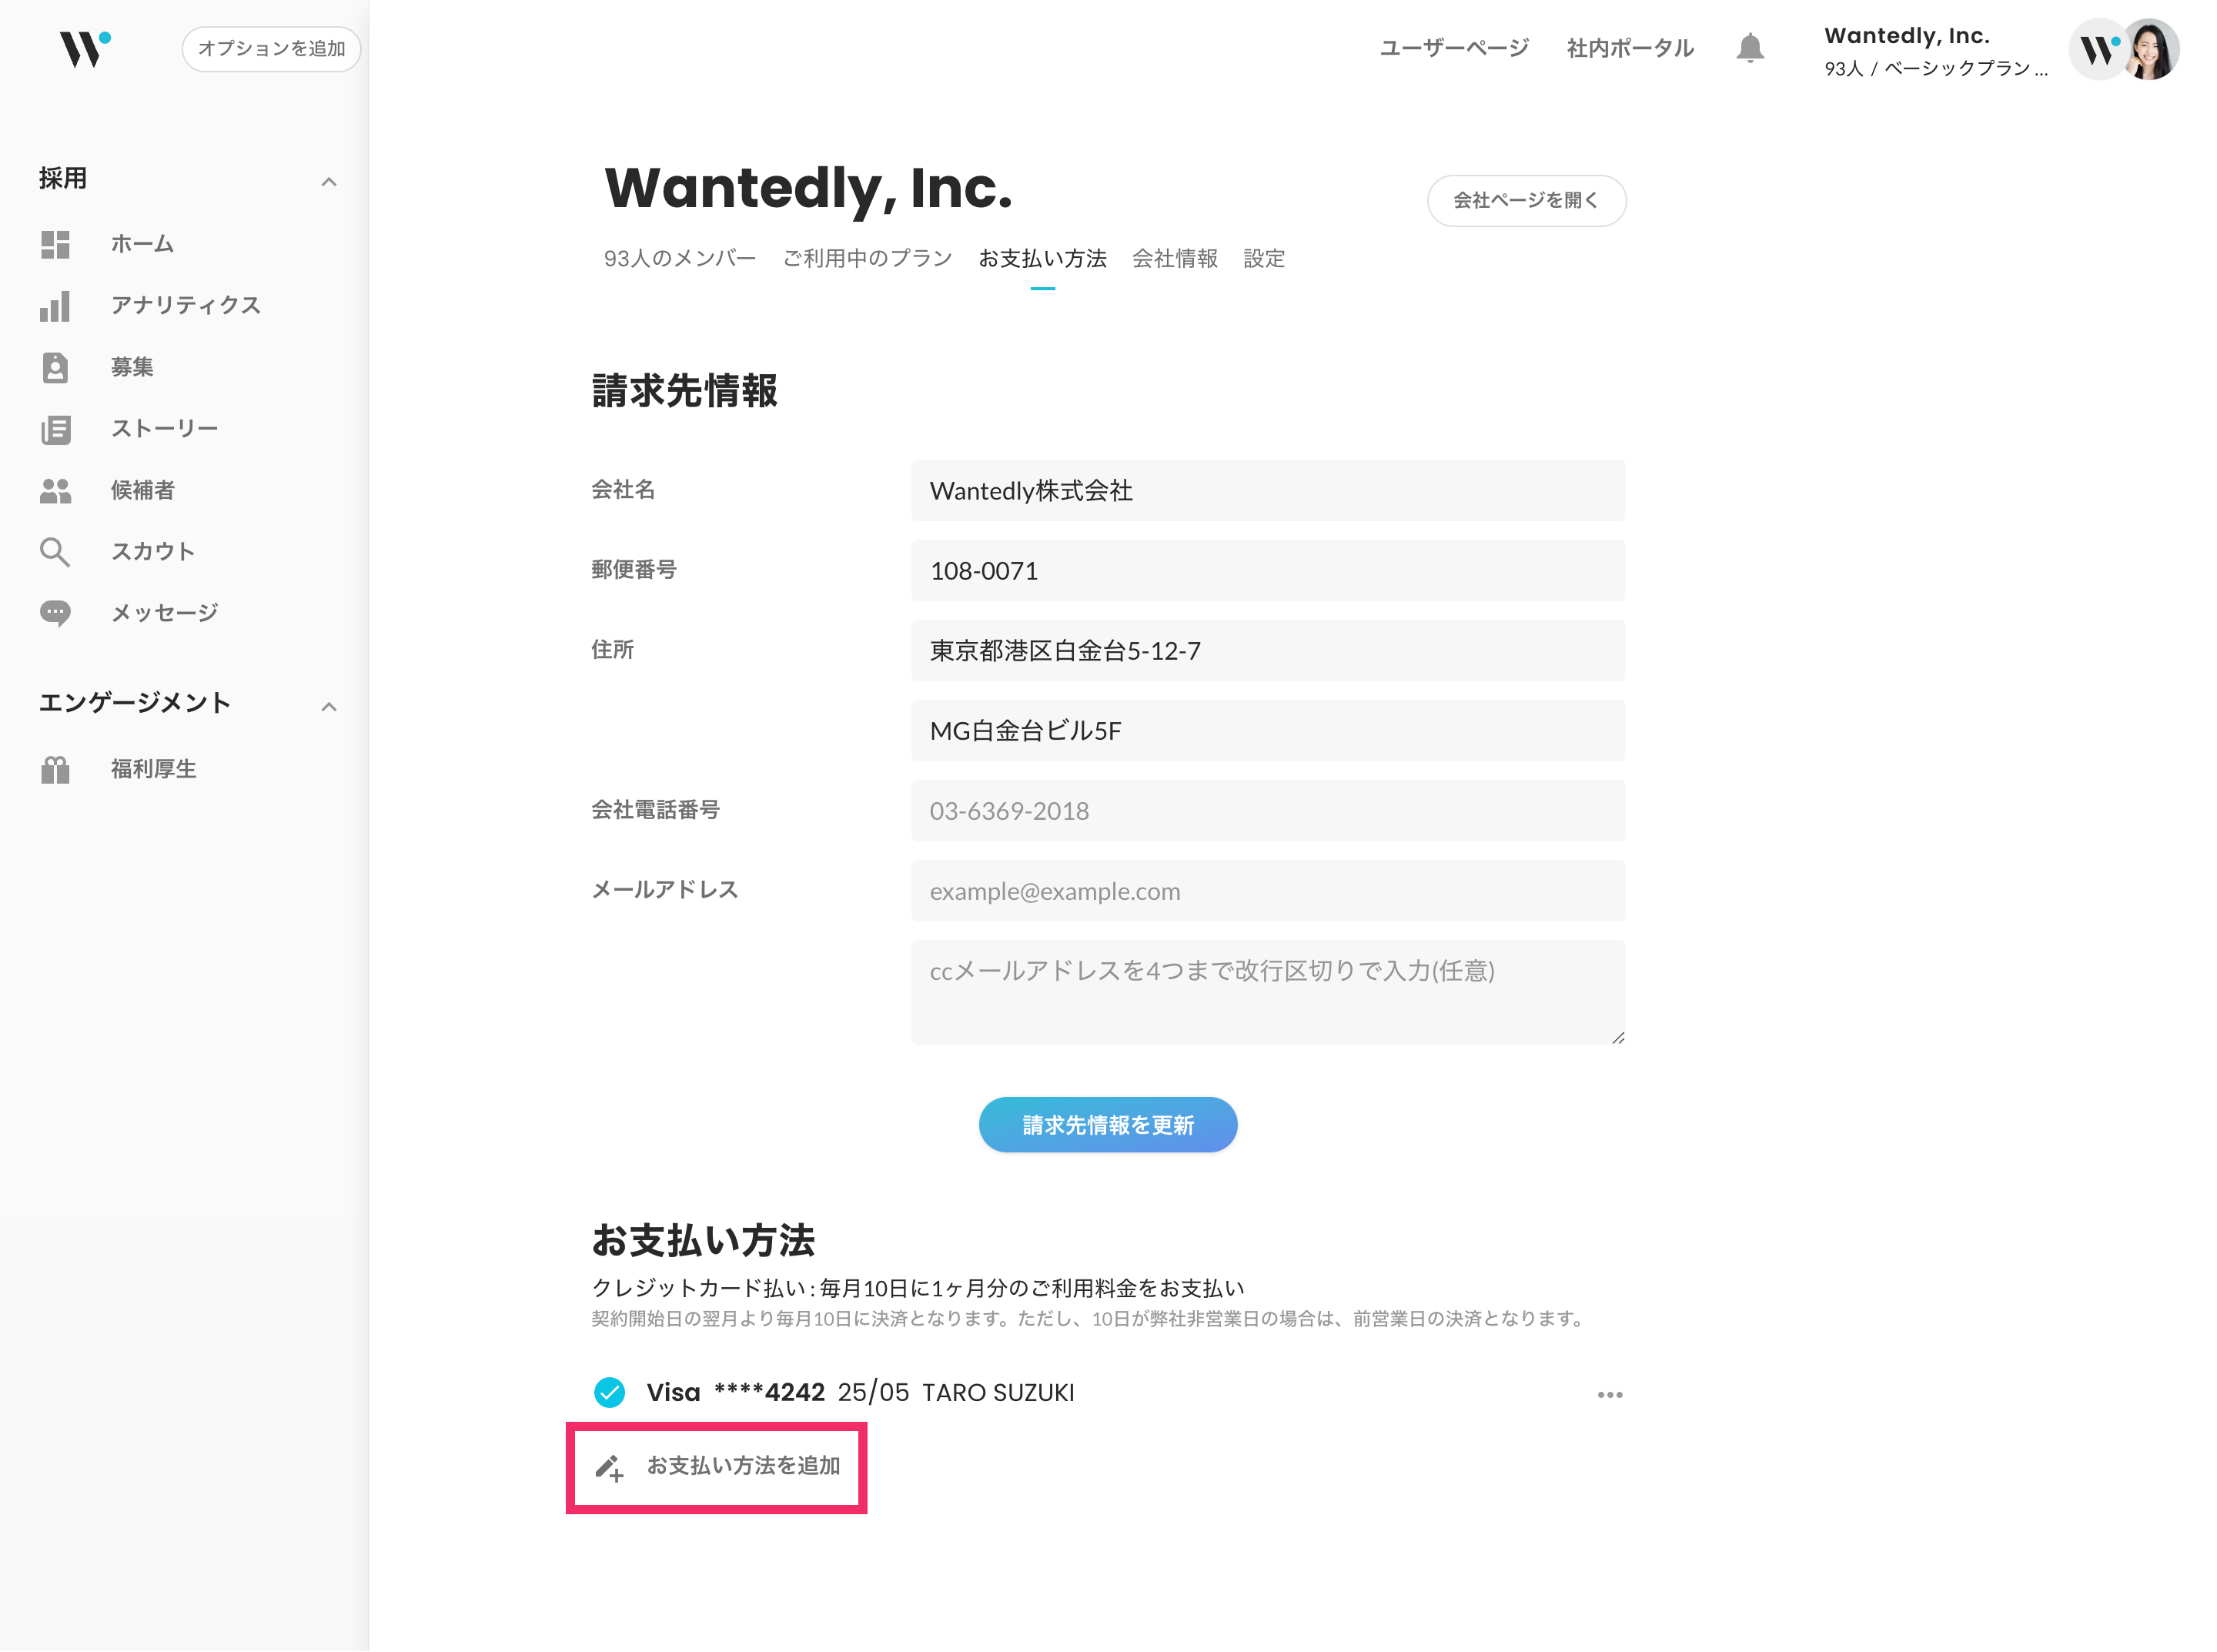Grab the cc textarea resize handle
The width and height of the screenshot is (2217, 1652).
point(1618,1037)
